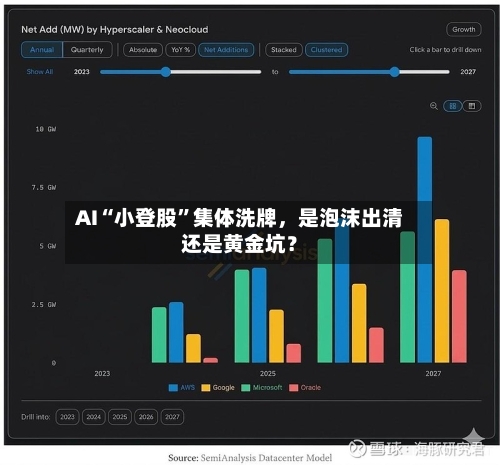
Task: Switch to the Annual view tab
Action: (42, 50)
